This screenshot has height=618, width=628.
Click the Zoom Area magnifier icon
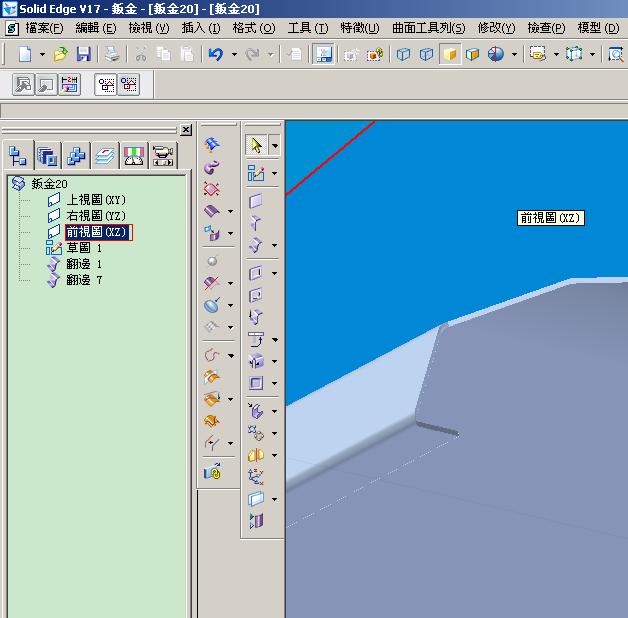tap(616, 54)
